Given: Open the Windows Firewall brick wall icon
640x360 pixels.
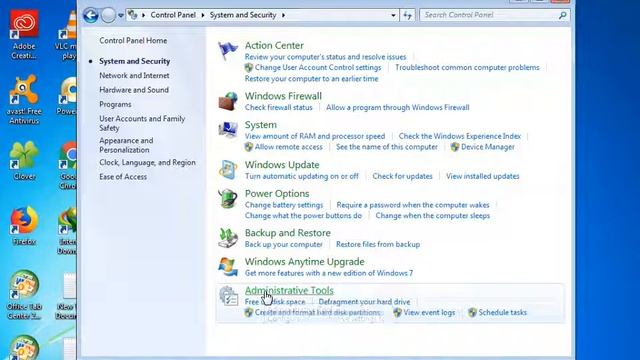Looking at the screenshot, I should click(x=227, y=101).
